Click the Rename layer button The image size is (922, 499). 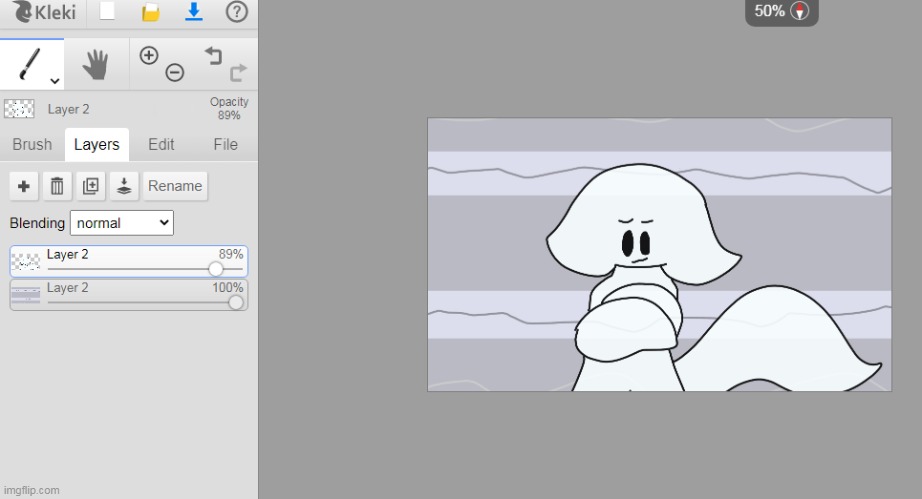pyautogui.click(x=175, y=186)
